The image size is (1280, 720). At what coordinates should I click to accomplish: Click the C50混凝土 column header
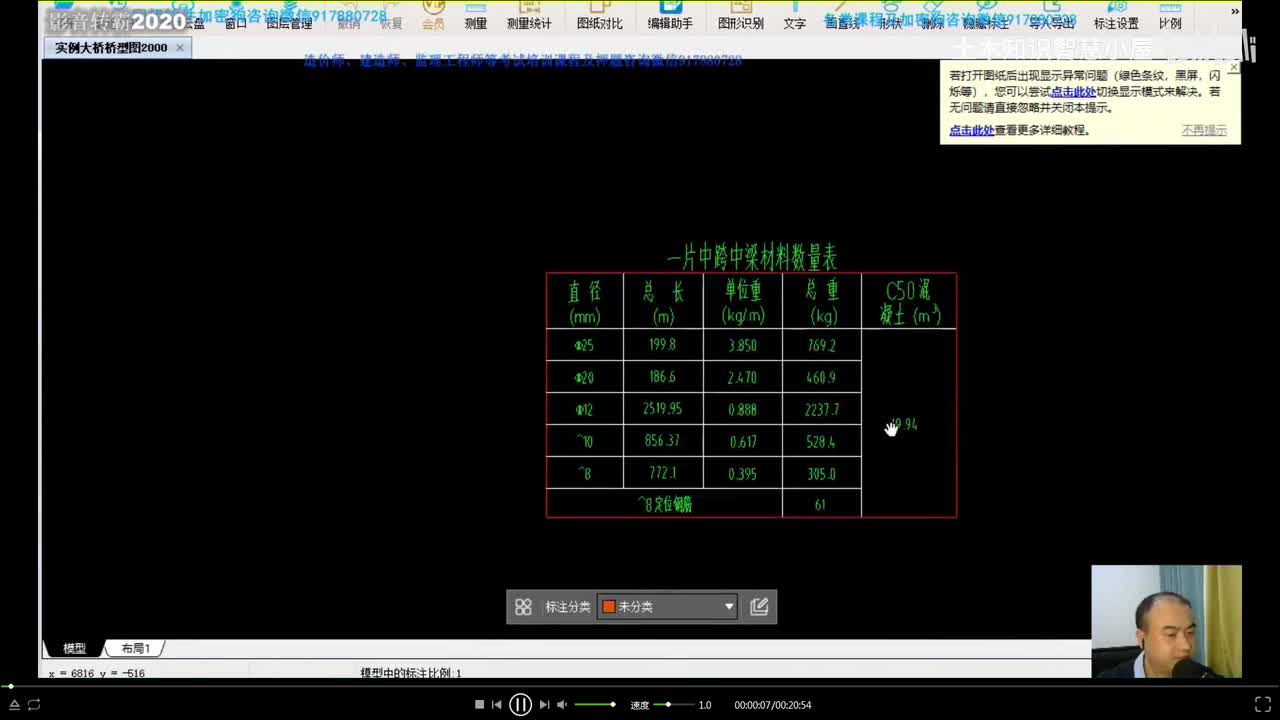(x=909, y=302)
